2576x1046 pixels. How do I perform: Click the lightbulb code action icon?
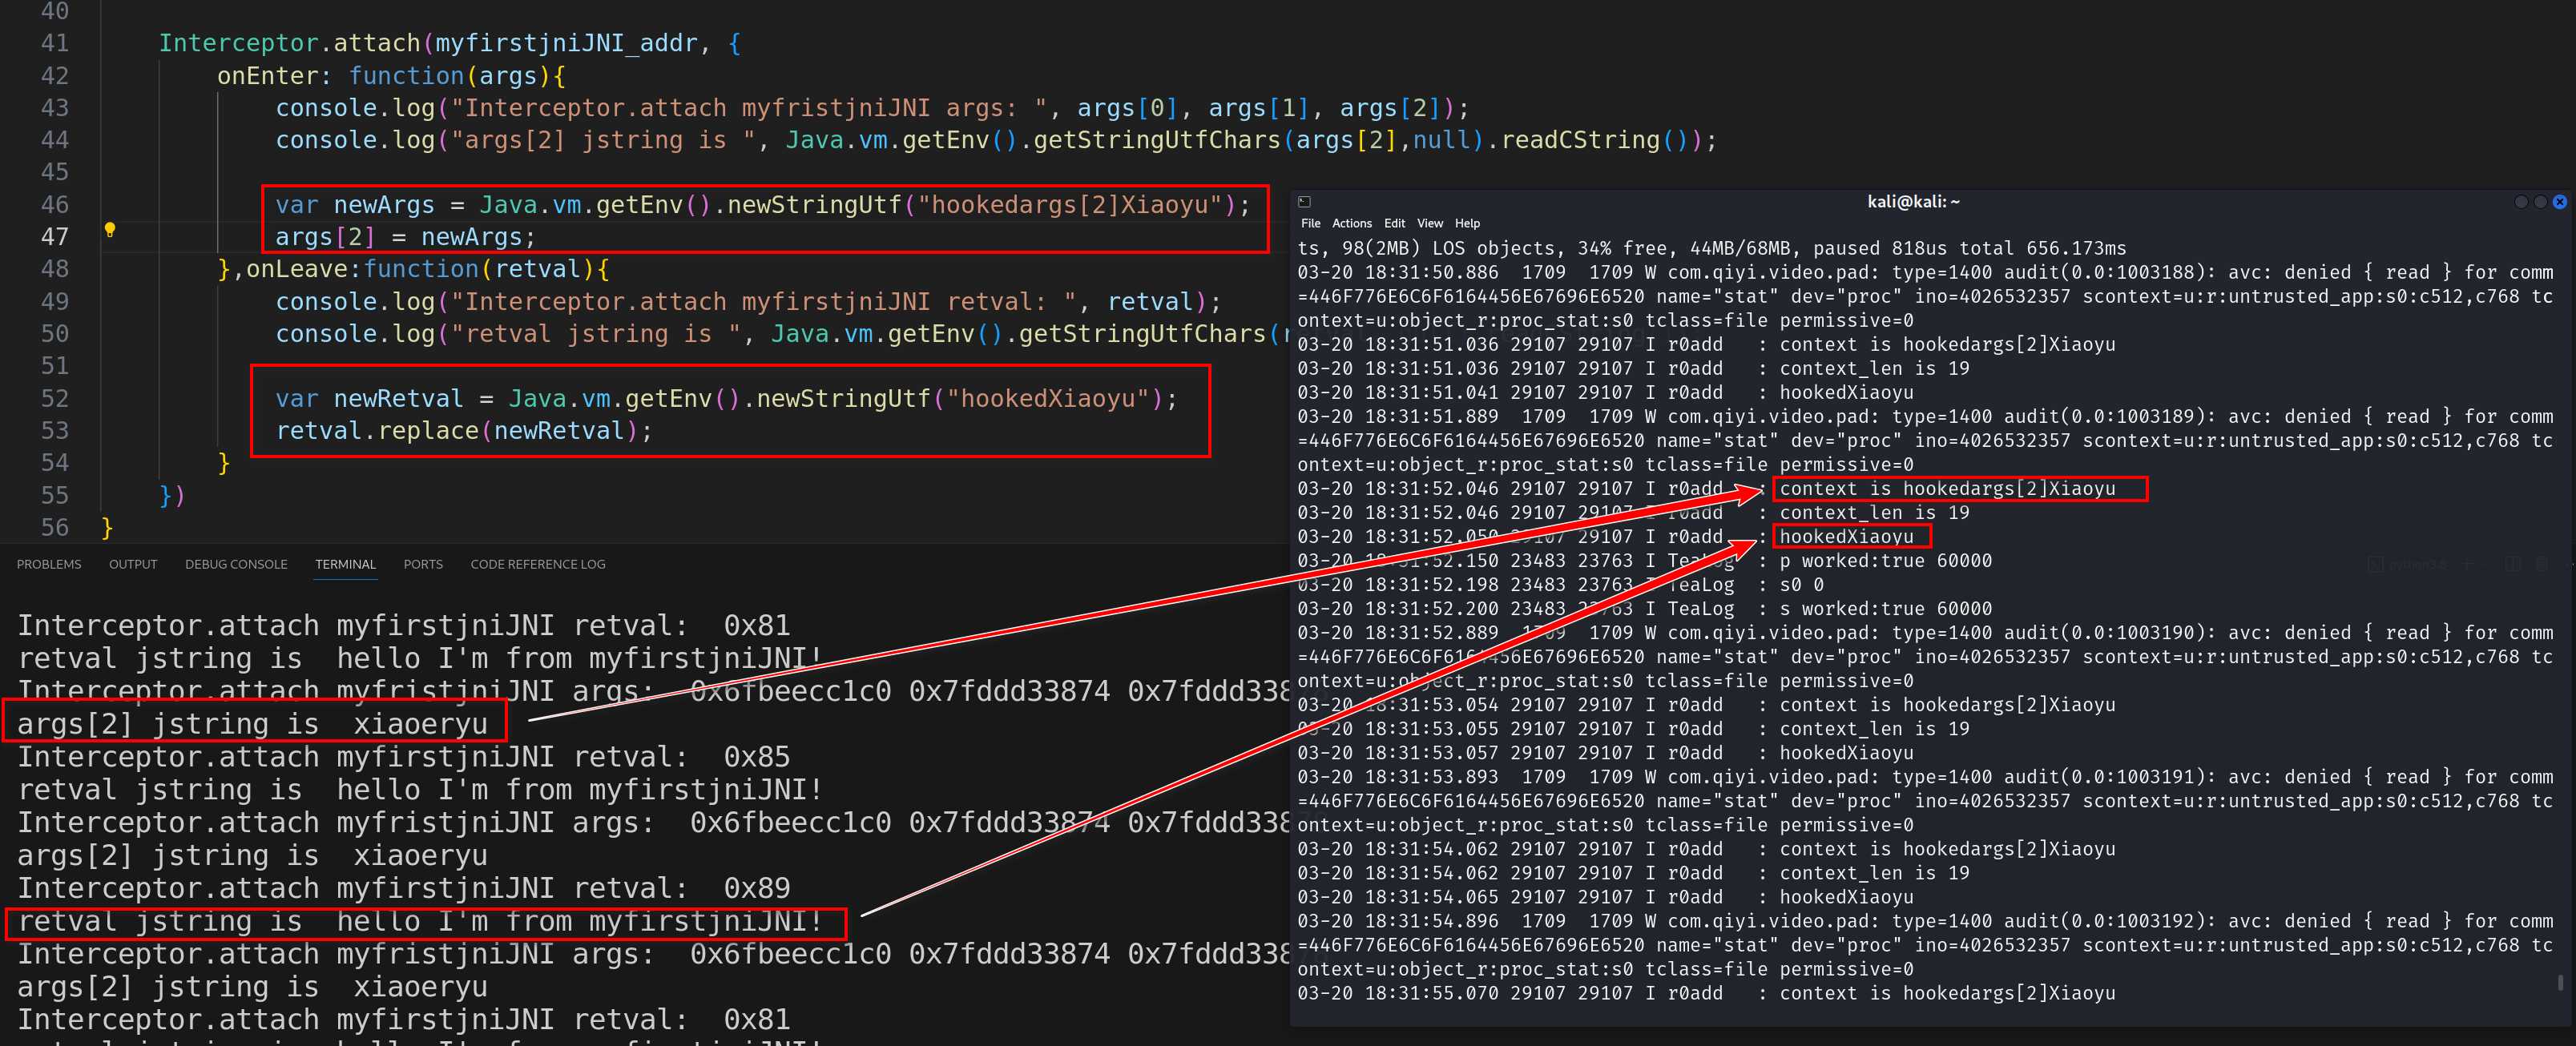[110, 230]
